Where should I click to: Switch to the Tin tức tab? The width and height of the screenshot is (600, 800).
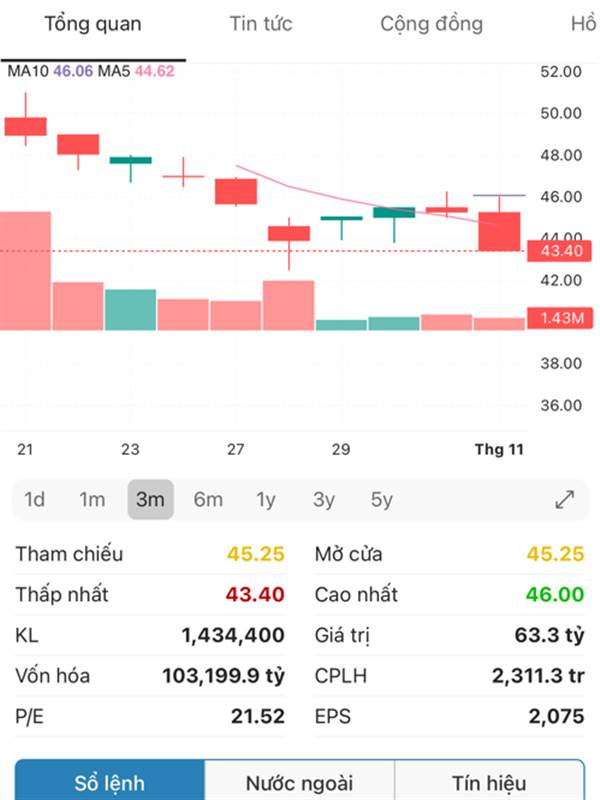click(260, 24)
